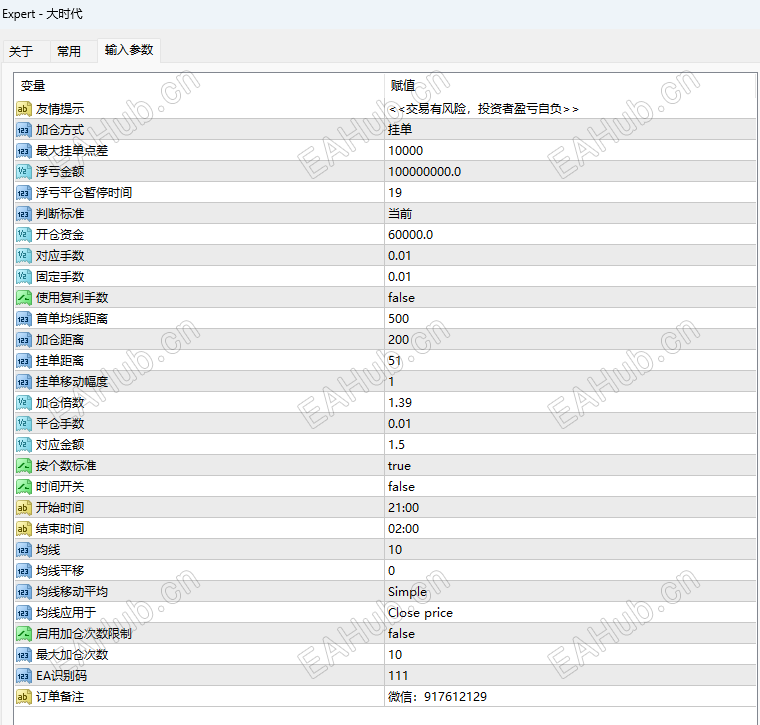Viewport: 760px width, 725px height.
Task: Click the integer icon beside 挂单移动幅度
Action: 24,381
